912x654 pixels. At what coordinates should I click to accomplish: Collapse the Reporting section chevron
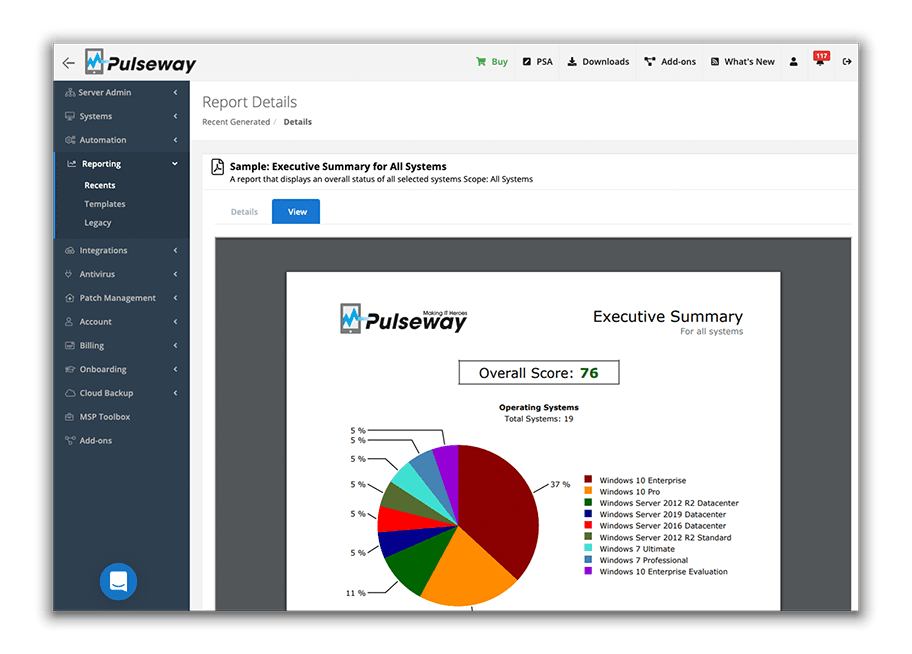174,164
